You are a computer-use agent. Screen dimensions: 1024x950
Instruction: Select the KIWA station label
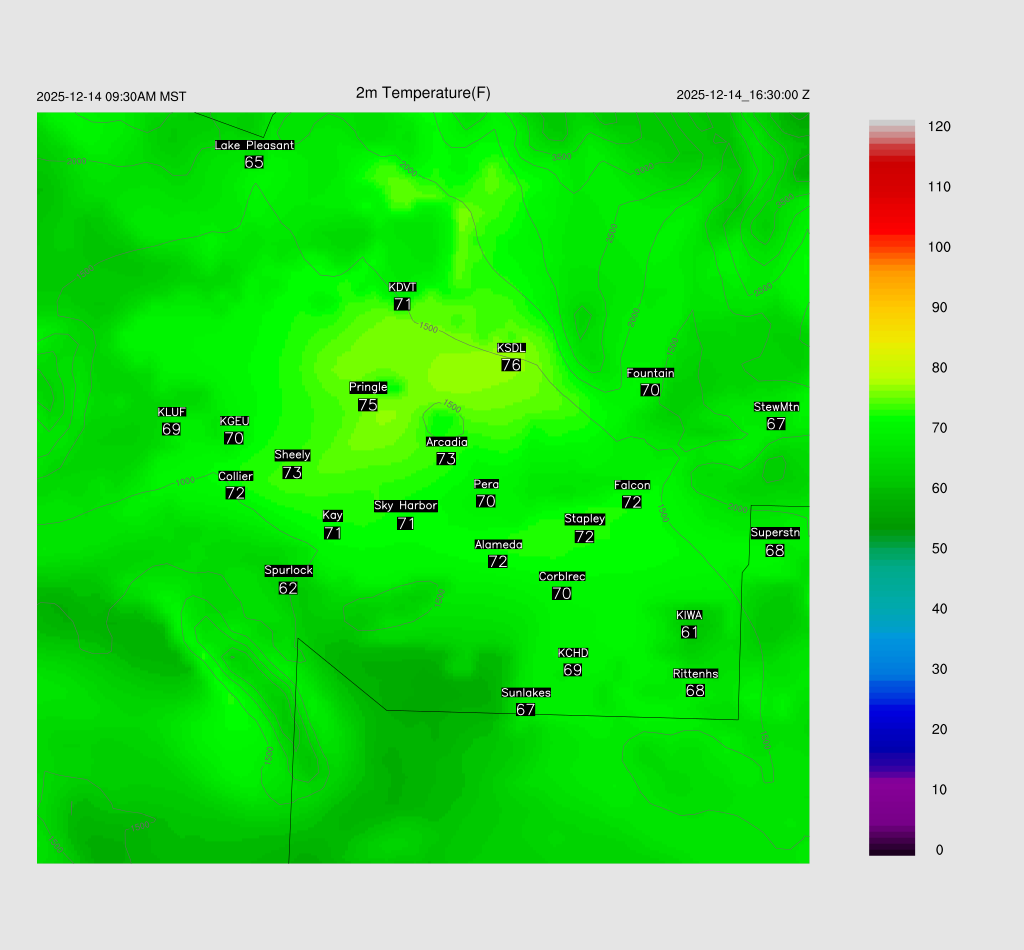[x=689, y=615]
